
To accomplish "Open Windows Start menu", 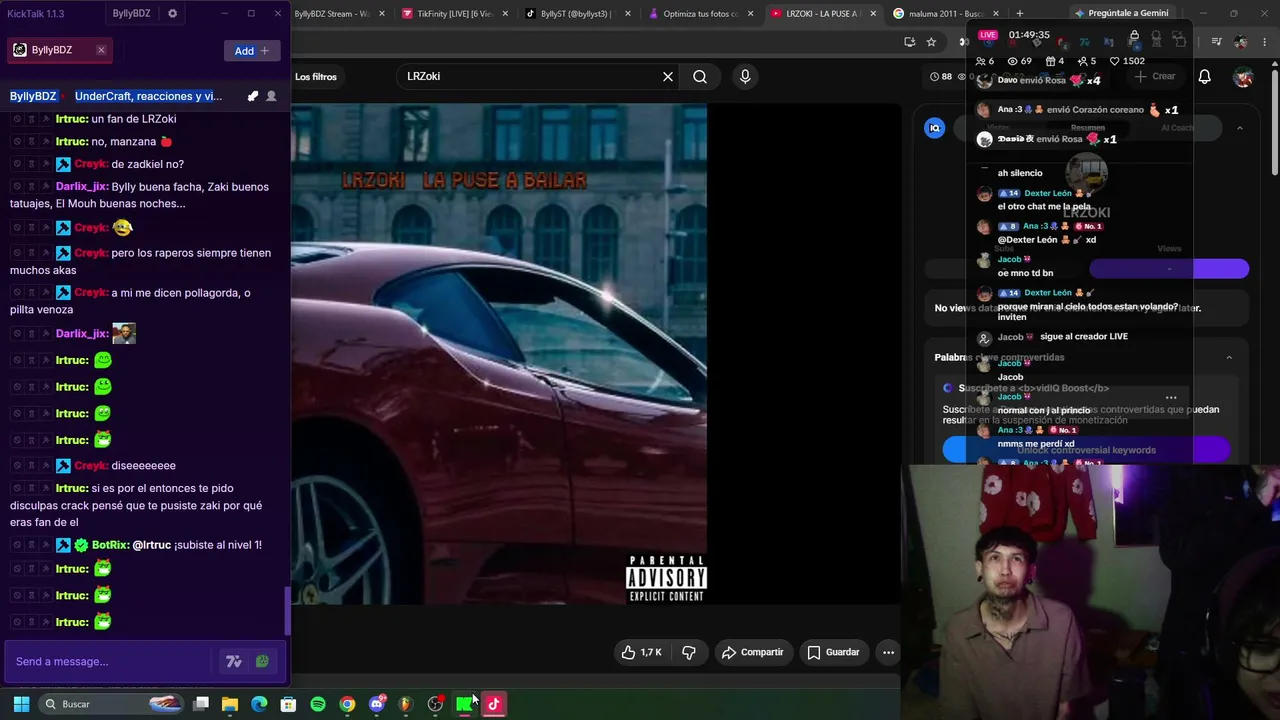I will pyautogui.click(x=20, y=704).
